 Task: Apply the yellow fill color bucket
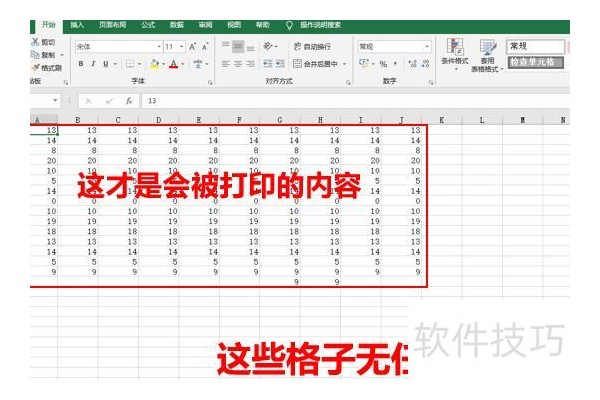(155, 64)
